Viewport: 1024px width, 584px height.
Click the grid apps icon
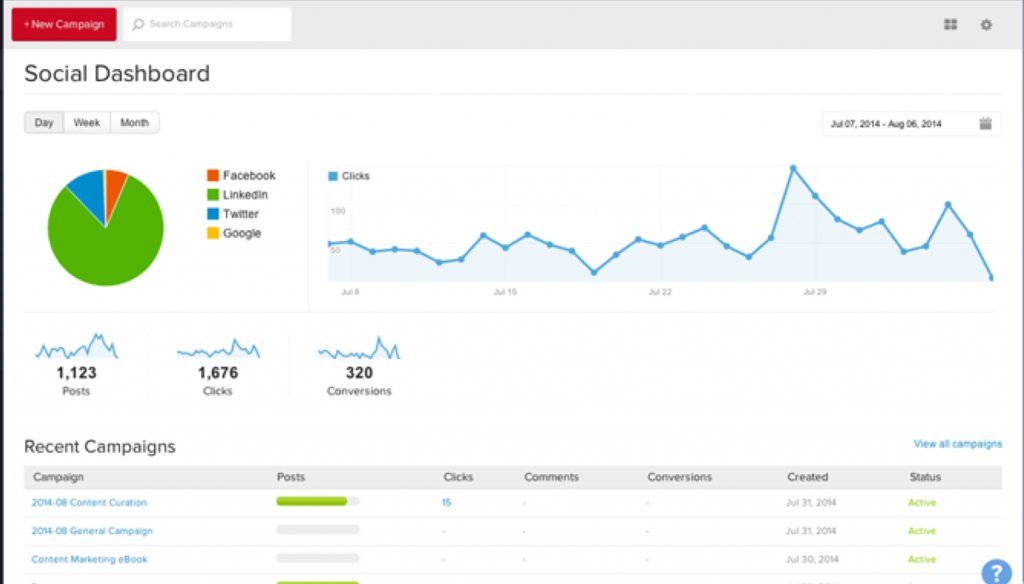point(949,23)
